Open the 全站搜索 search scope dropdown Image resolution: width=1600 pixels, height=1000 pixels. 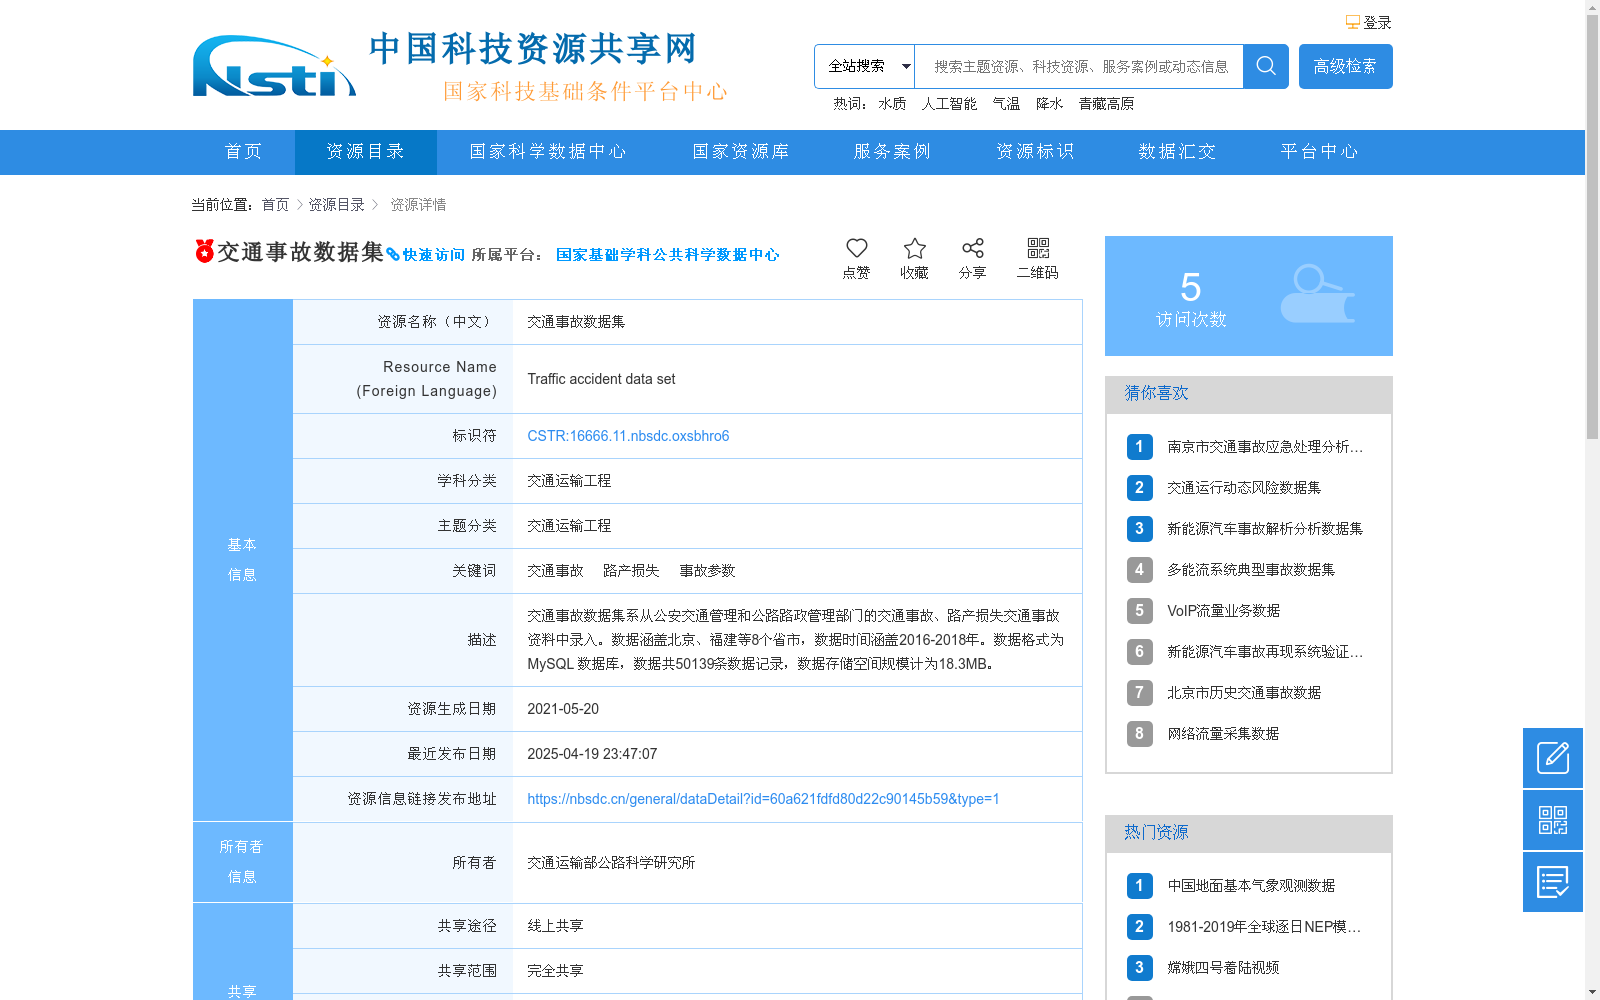point(864,66)
